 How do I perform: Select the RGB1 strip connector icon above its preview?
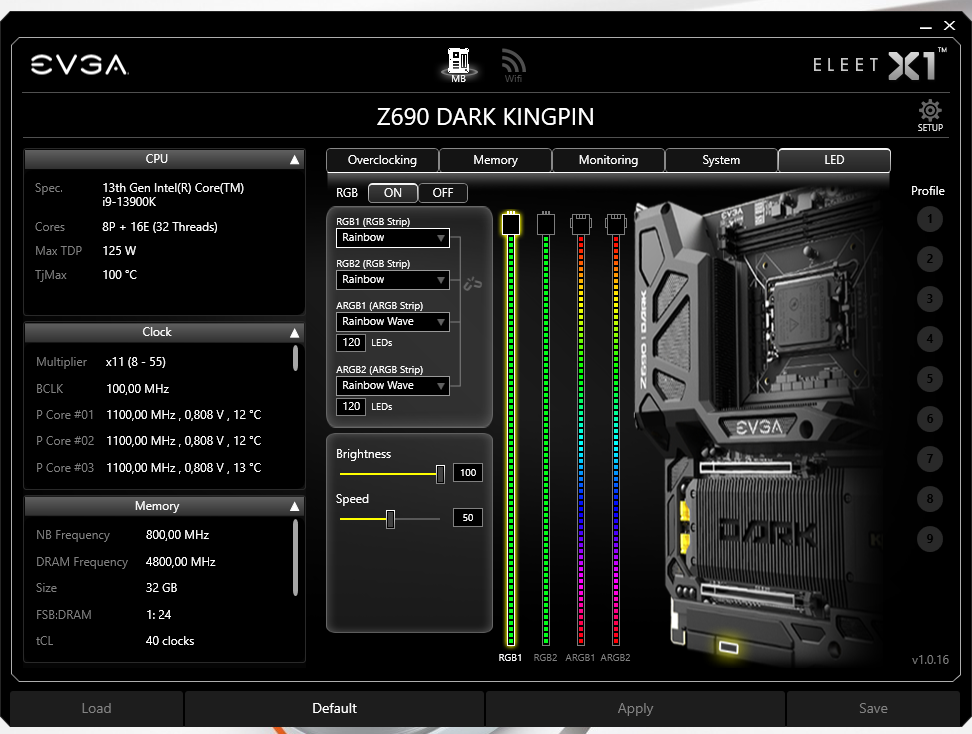[x=510, y=224]
